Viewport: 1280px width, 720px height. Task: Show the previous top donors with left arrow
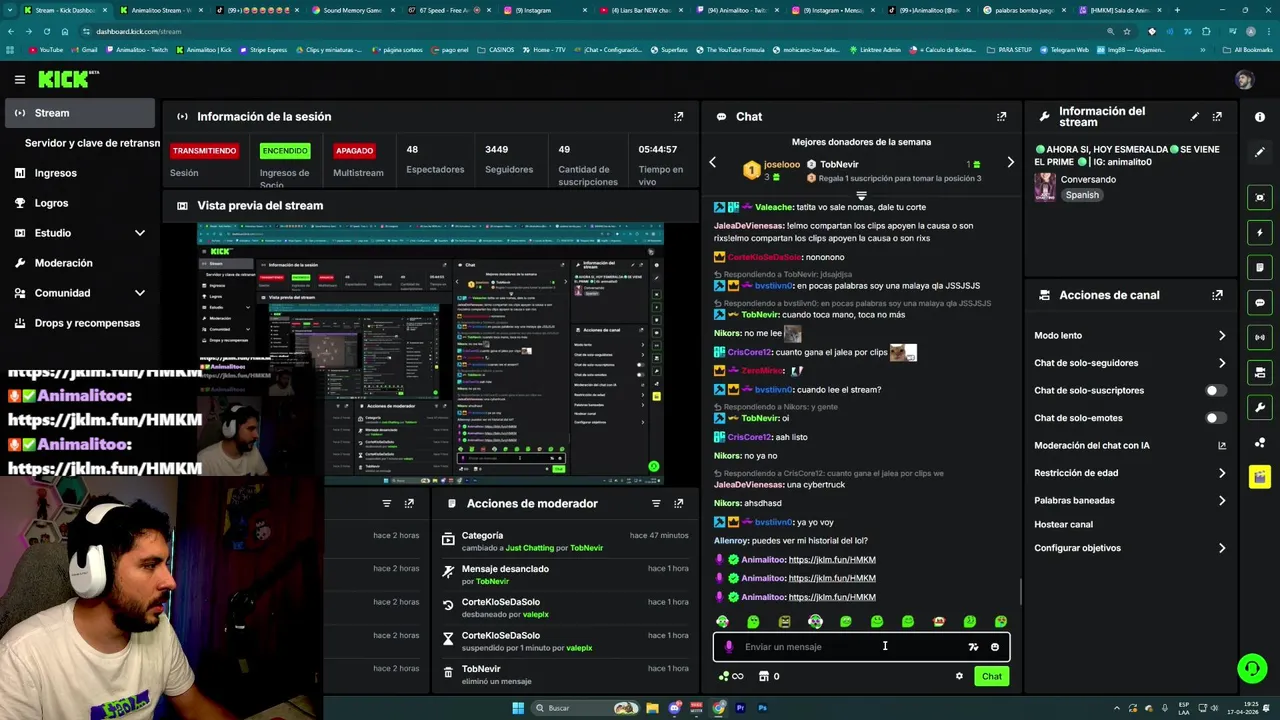point(712,162)
